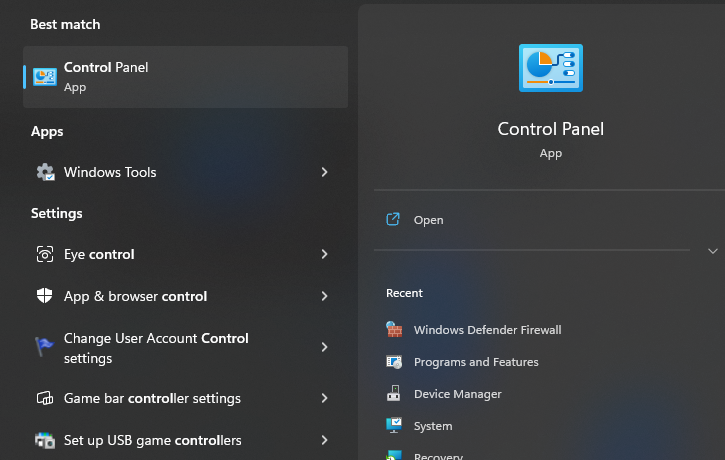Screen dimensions: 725x460
Task: Click the Control Panel title in preview pane
Action: (551, 129)
